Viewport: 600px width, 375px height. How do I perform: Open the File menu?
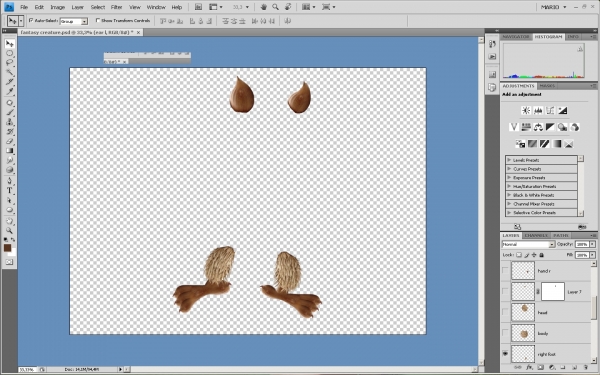24,7
